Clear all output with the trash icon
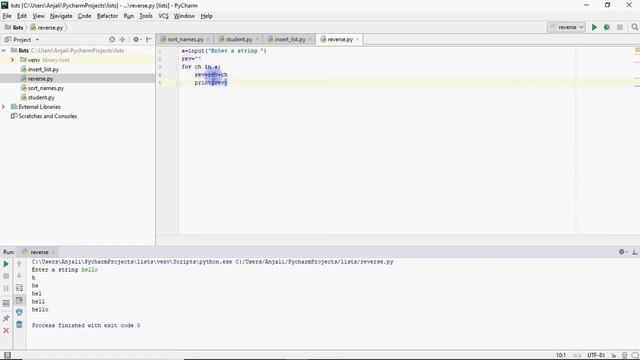 [x=19, y=324]
